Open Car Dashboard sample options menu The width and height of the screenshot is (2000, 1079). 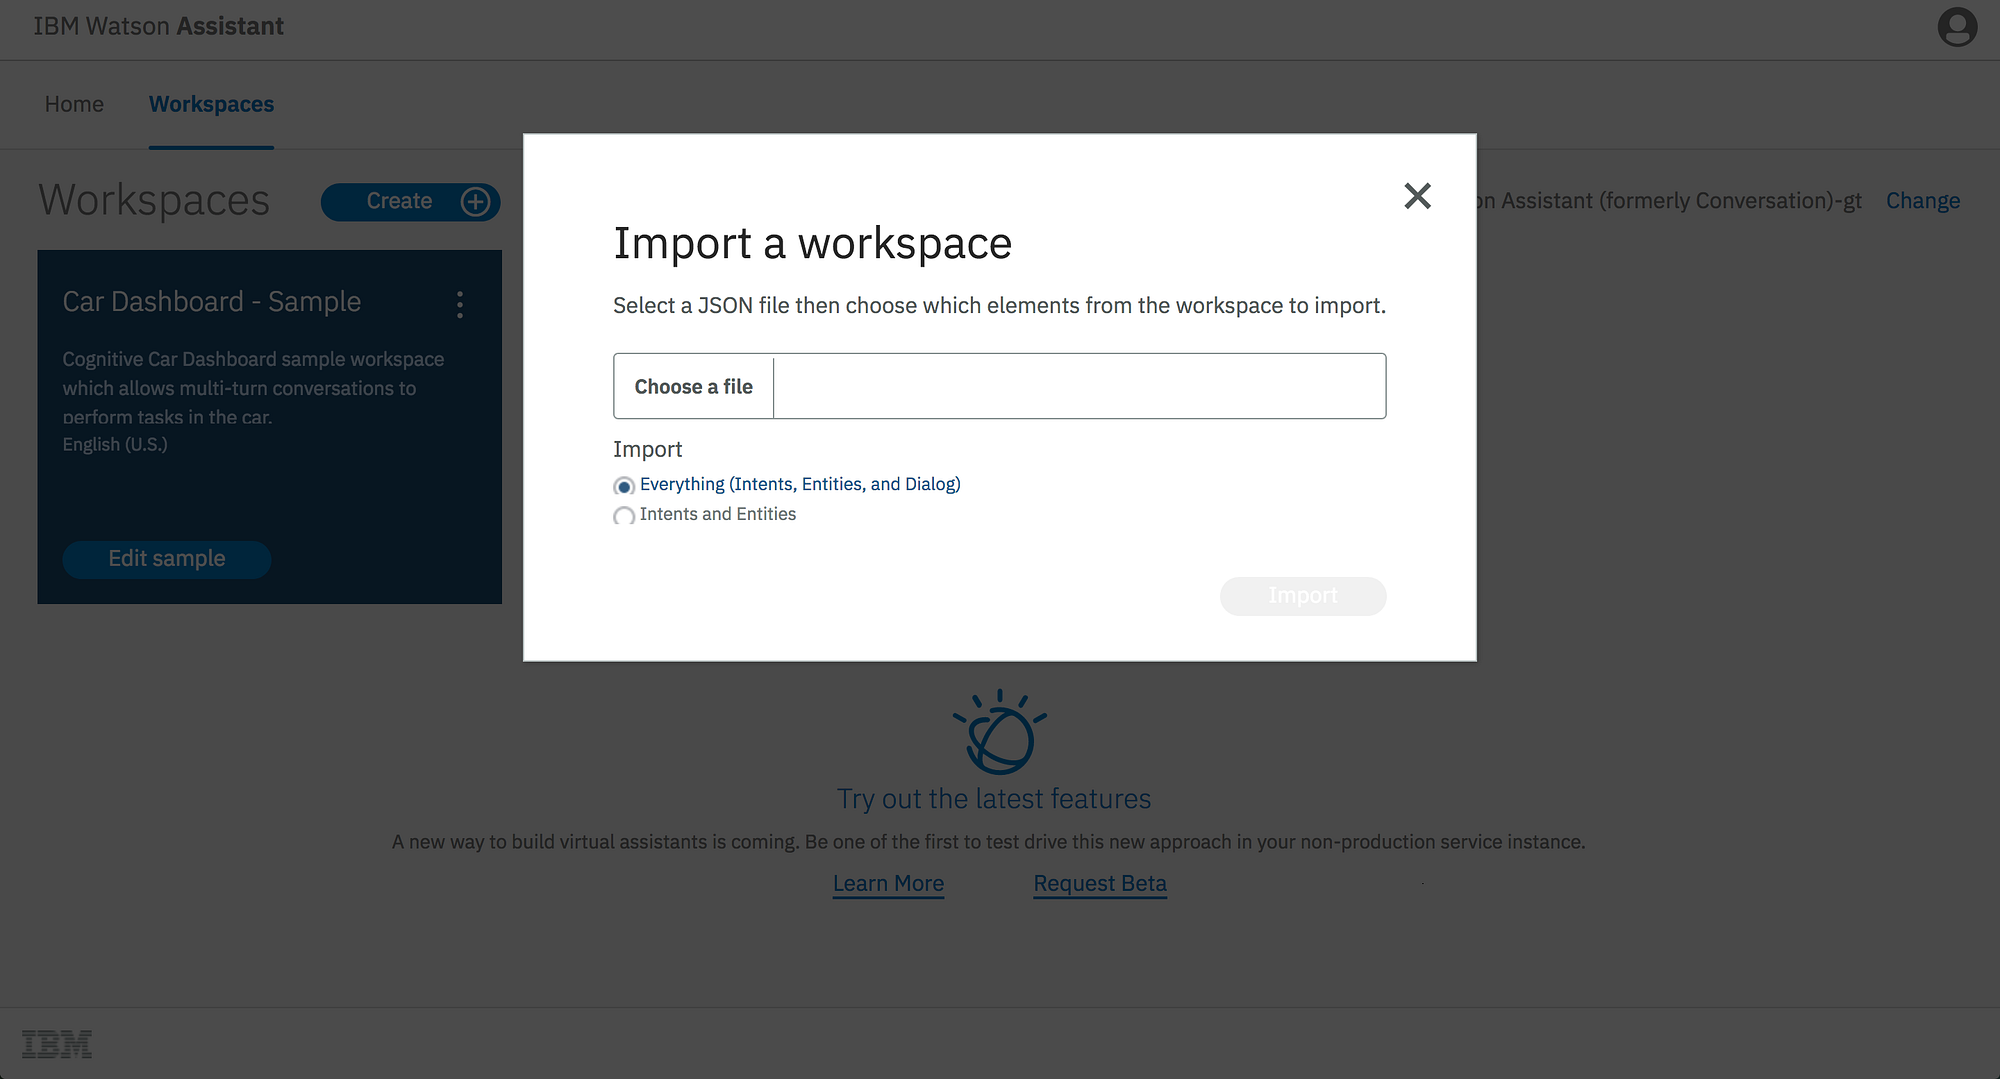pos(460,304)
